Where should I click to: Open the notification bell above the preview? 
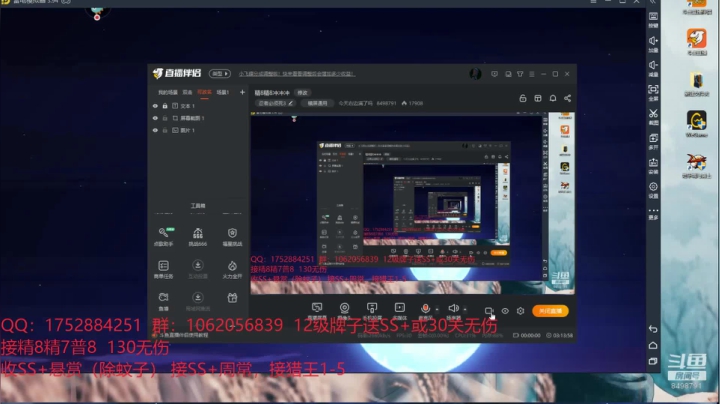pyautogui.click(x=553, y=98)
